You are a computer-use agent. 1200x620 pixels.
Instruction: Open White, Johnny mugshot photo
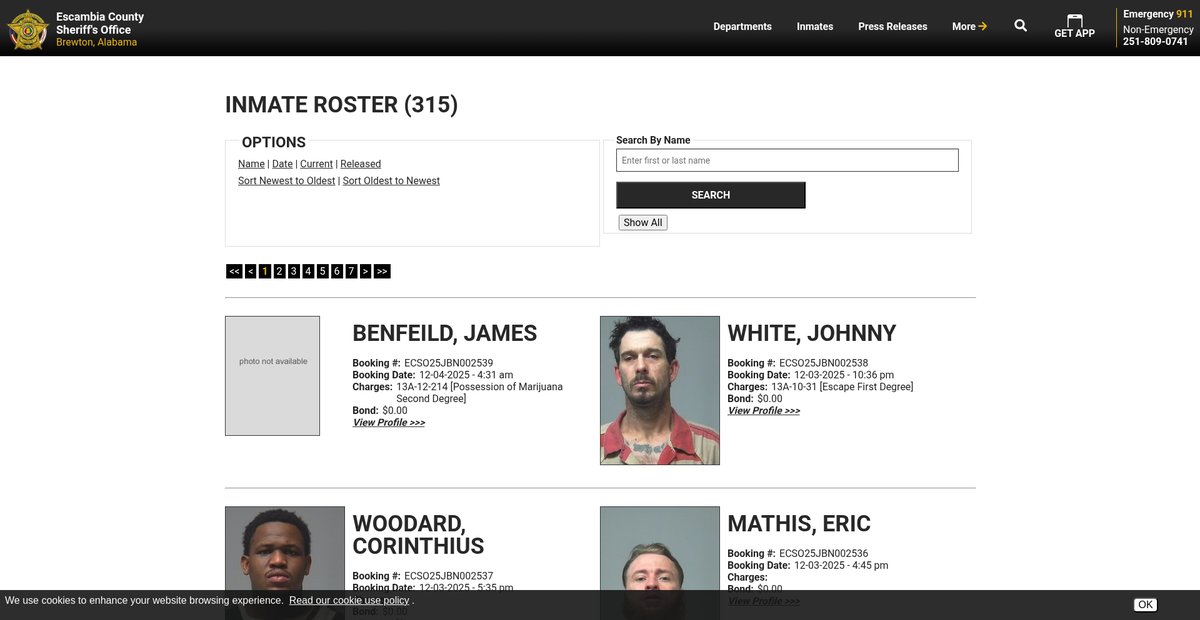pyautogui.click(x=660, y=391)
